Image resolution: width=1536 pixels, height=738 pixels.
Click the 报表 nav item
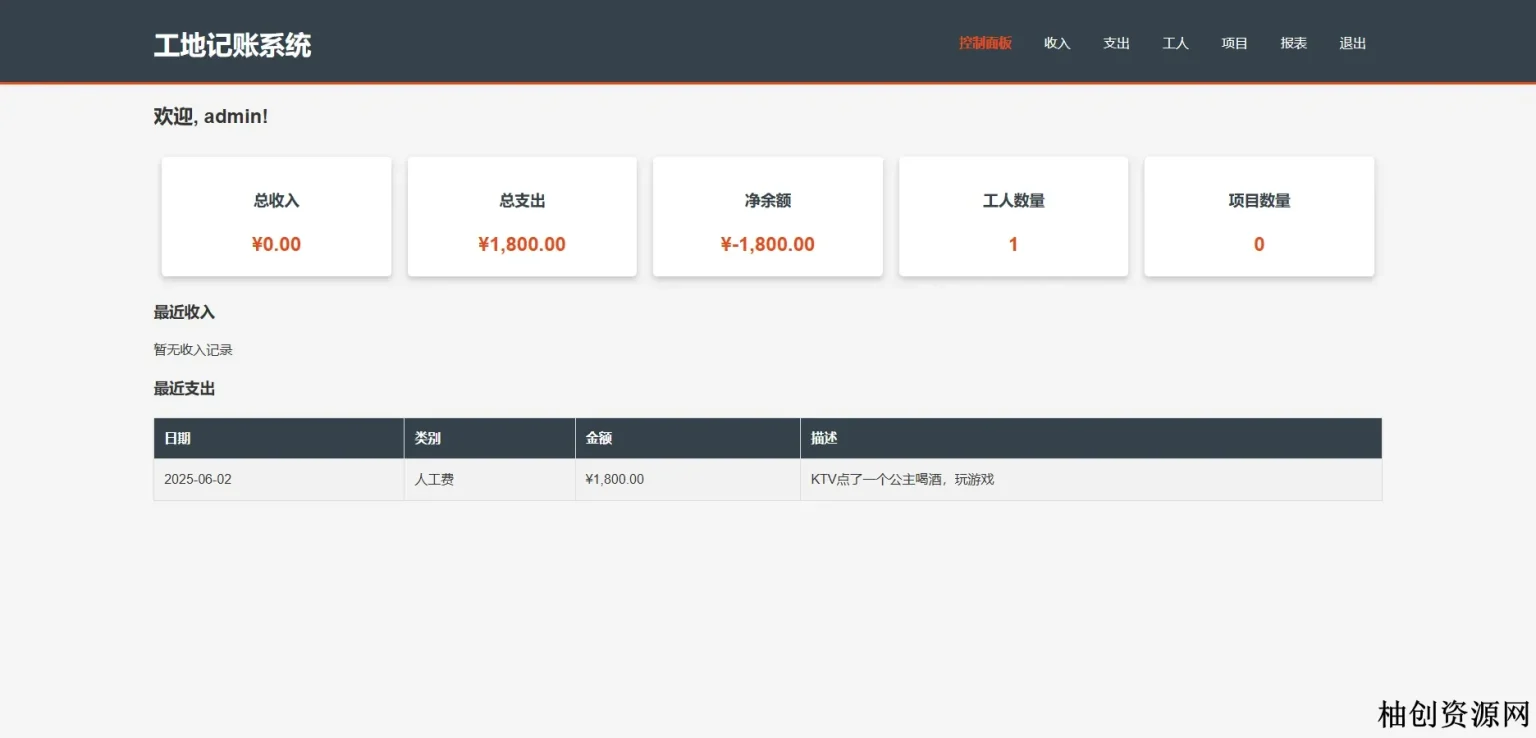click(1293, 43)
